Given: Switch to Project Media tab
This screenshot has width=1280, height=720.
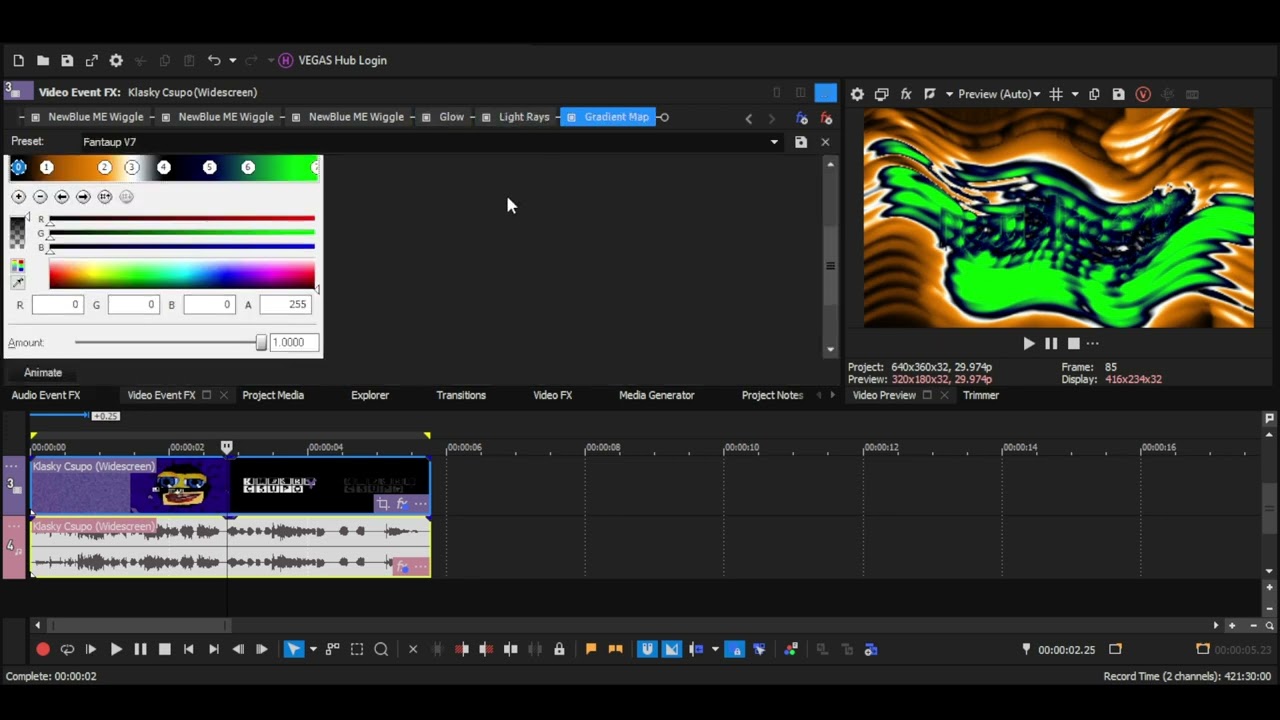Looking at the screenshot, I should tap(273, 395).
